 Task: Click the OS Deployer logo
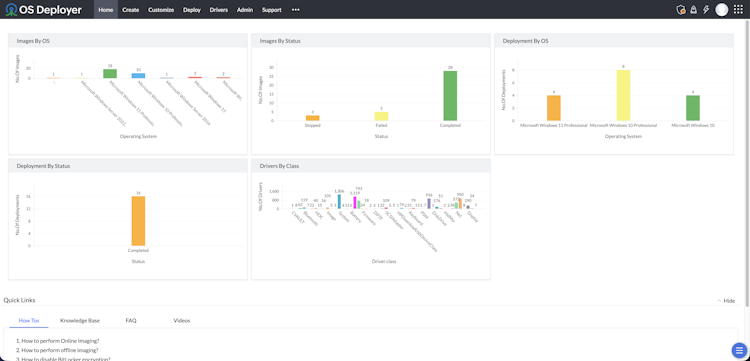pyautogui.click(x=44, y=10)
